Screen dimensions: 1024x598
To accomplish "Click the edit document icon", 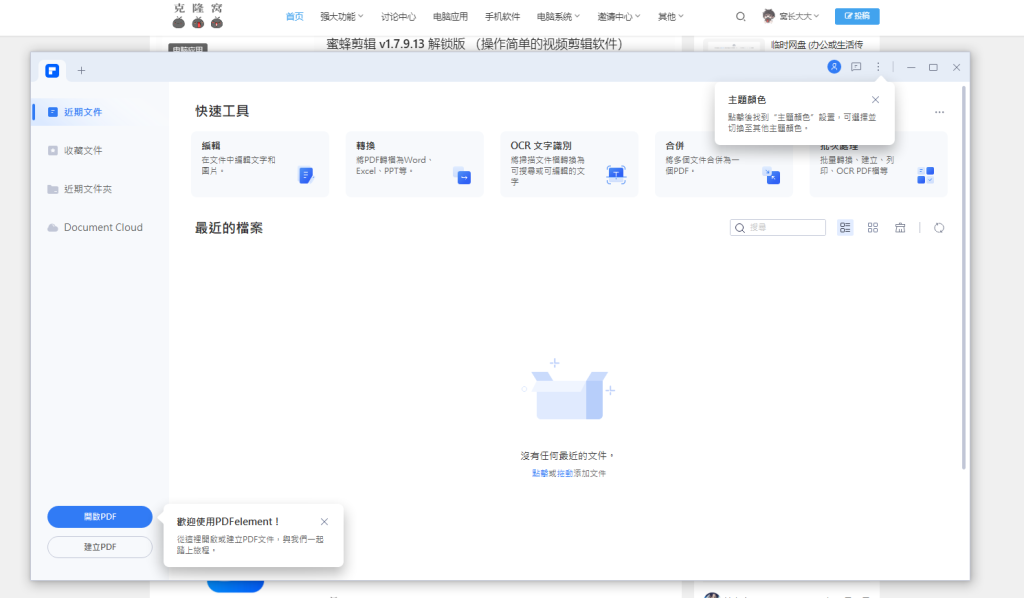I will [x=306, y=176].
